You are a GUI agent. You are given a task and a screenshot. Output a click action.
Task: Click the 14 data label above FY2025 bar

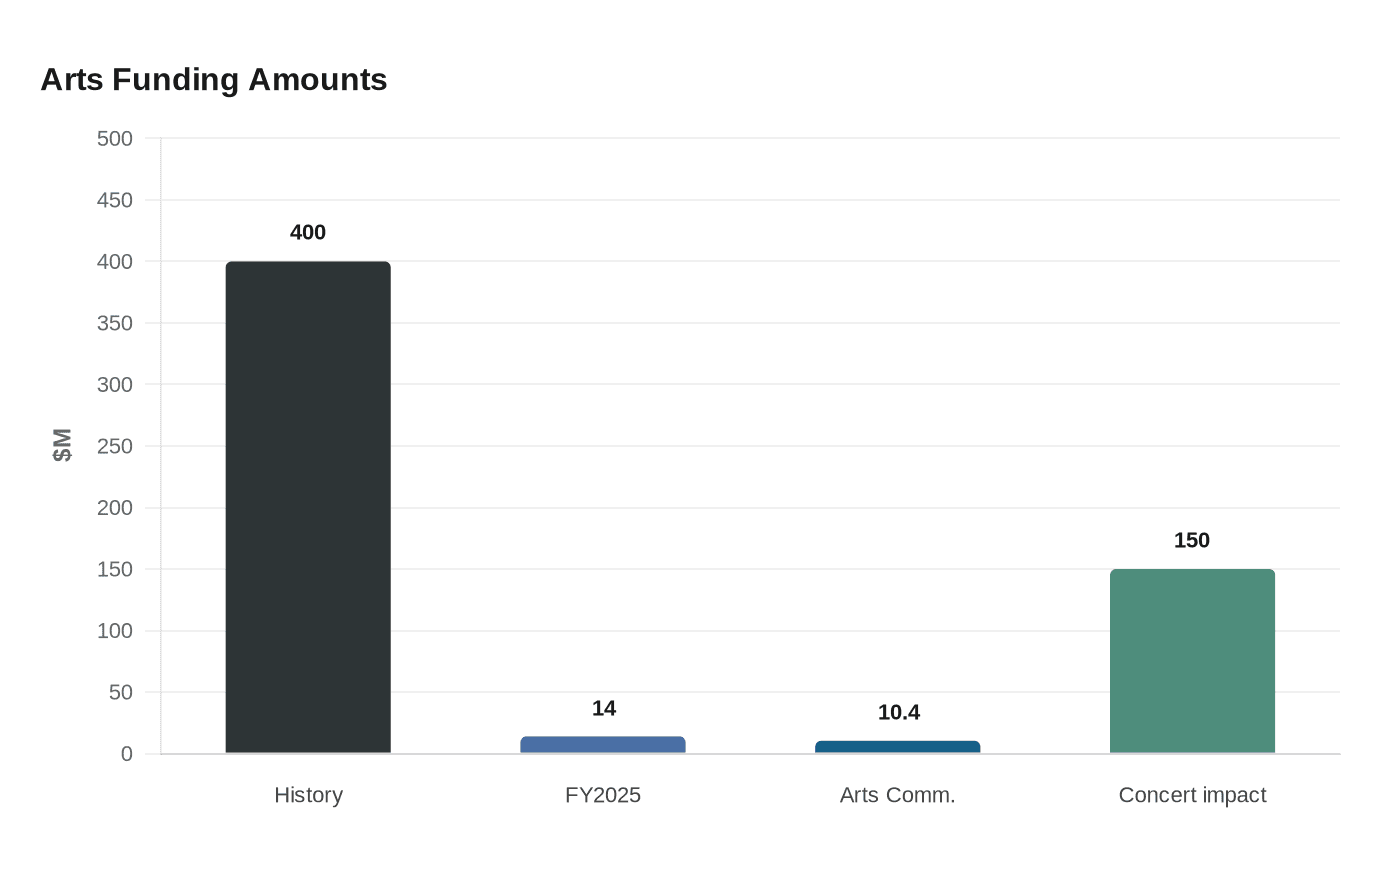pos(602,708)
